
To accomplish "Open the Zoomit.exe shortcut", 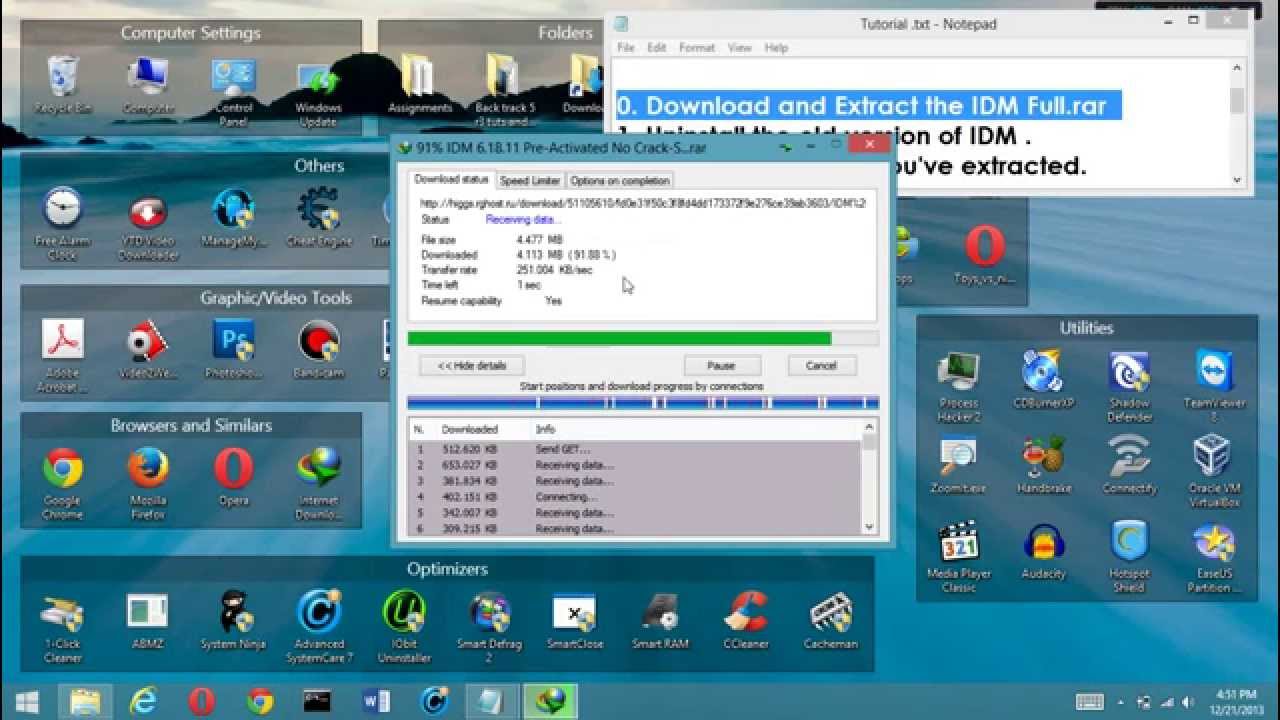I will click(x=959, y=466).
